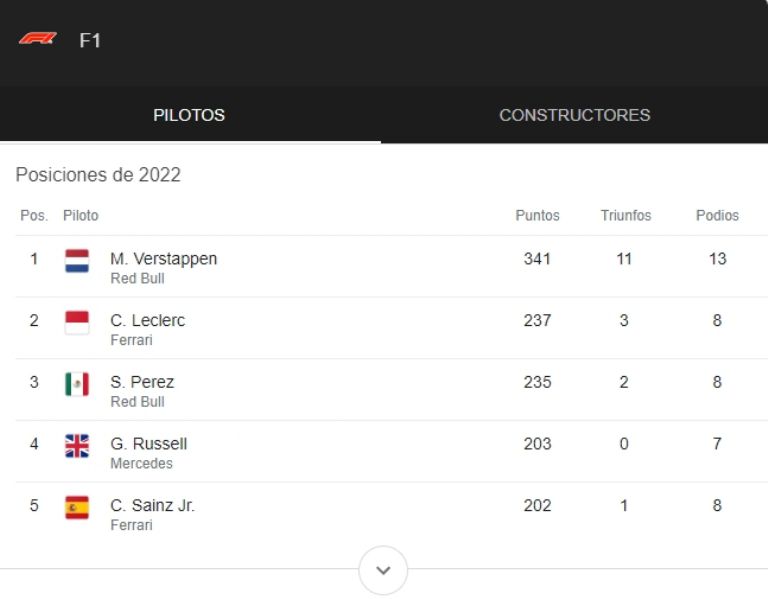The width and height of the screenshot is (768, 599).
Task: Click the Monaco flag beside Leclerc
Action: pyautogui.click(x=77, y=322)
